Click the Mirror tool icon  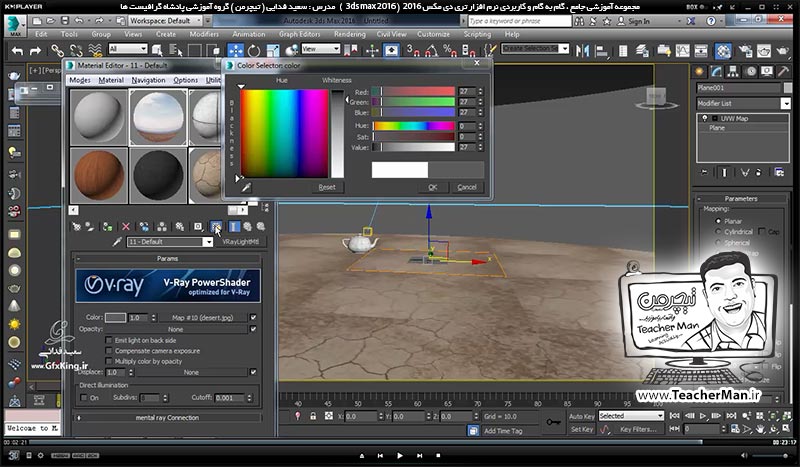tap(582, 51)
